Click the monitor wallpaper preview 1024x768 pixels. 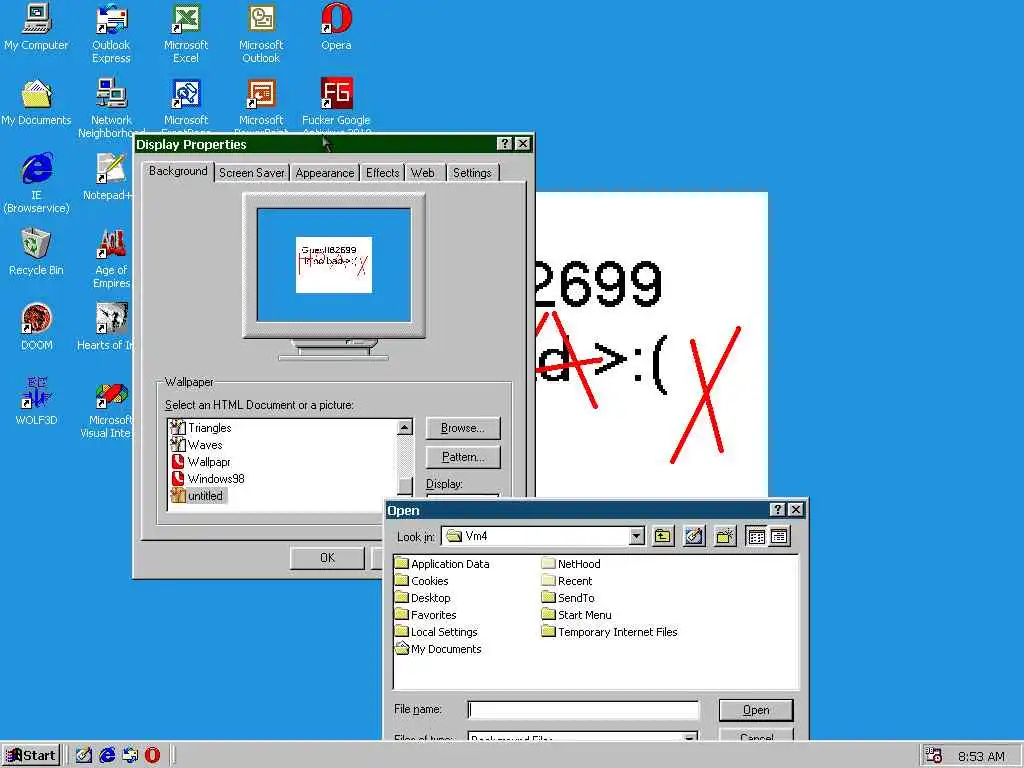[x=334, y=264]
